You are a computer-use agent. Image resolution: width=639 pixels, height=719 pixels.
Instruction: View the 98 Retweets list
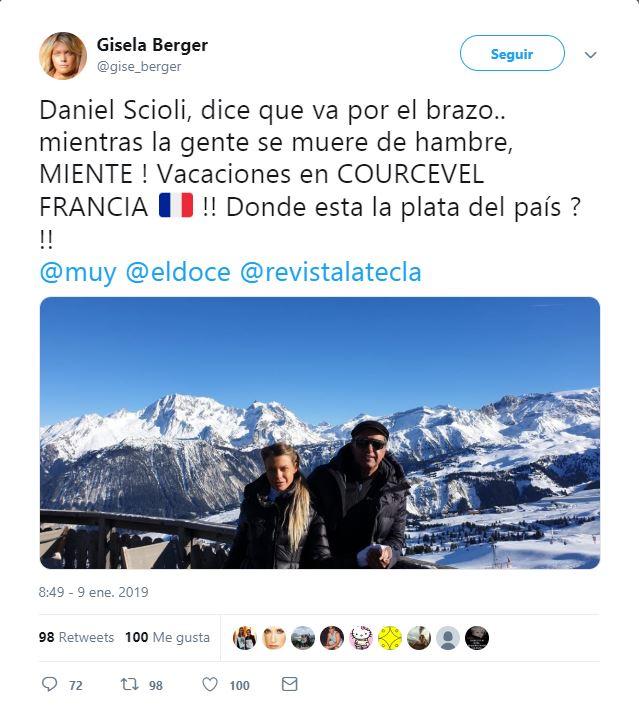[x=76, y=637]
